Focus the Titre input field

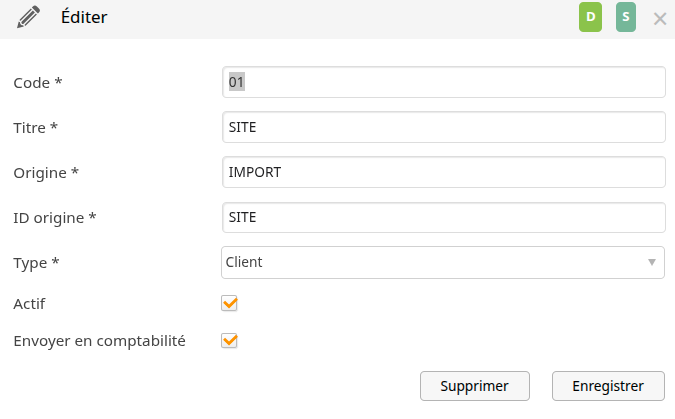pos(444,127)
